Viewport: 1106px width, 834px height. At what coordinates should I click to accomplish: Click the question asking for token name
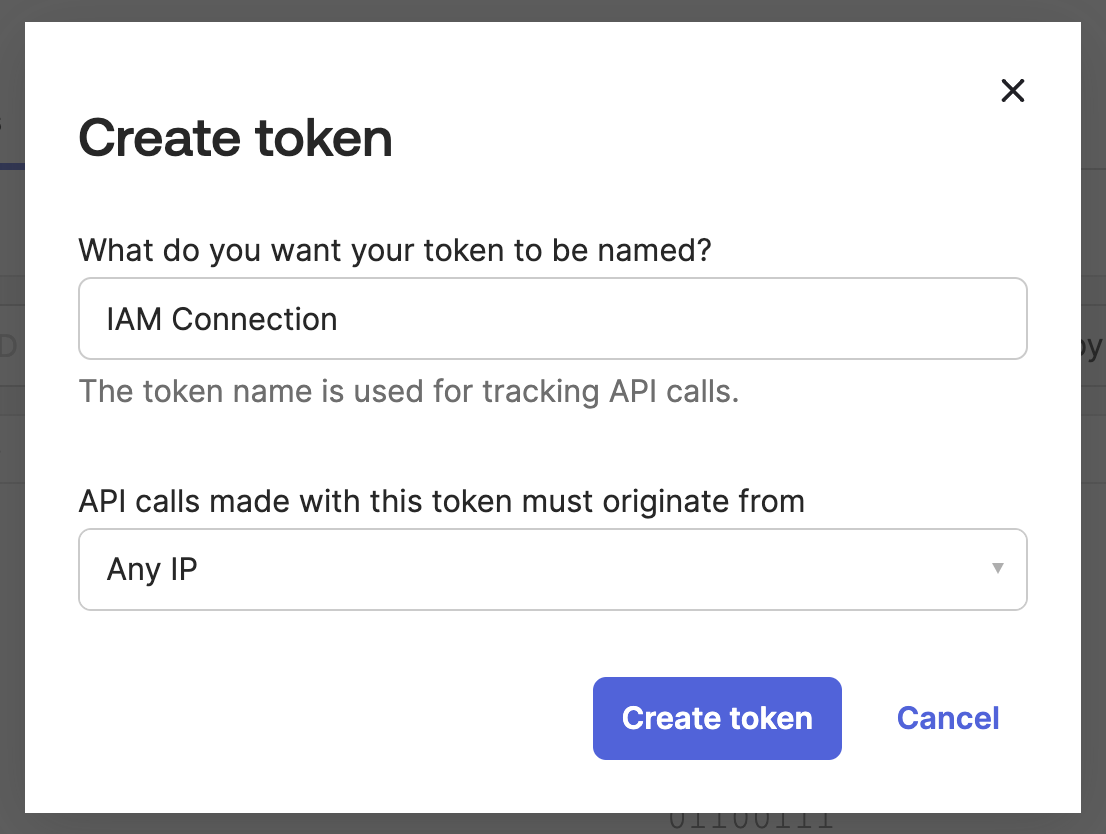tap(394, 250)
